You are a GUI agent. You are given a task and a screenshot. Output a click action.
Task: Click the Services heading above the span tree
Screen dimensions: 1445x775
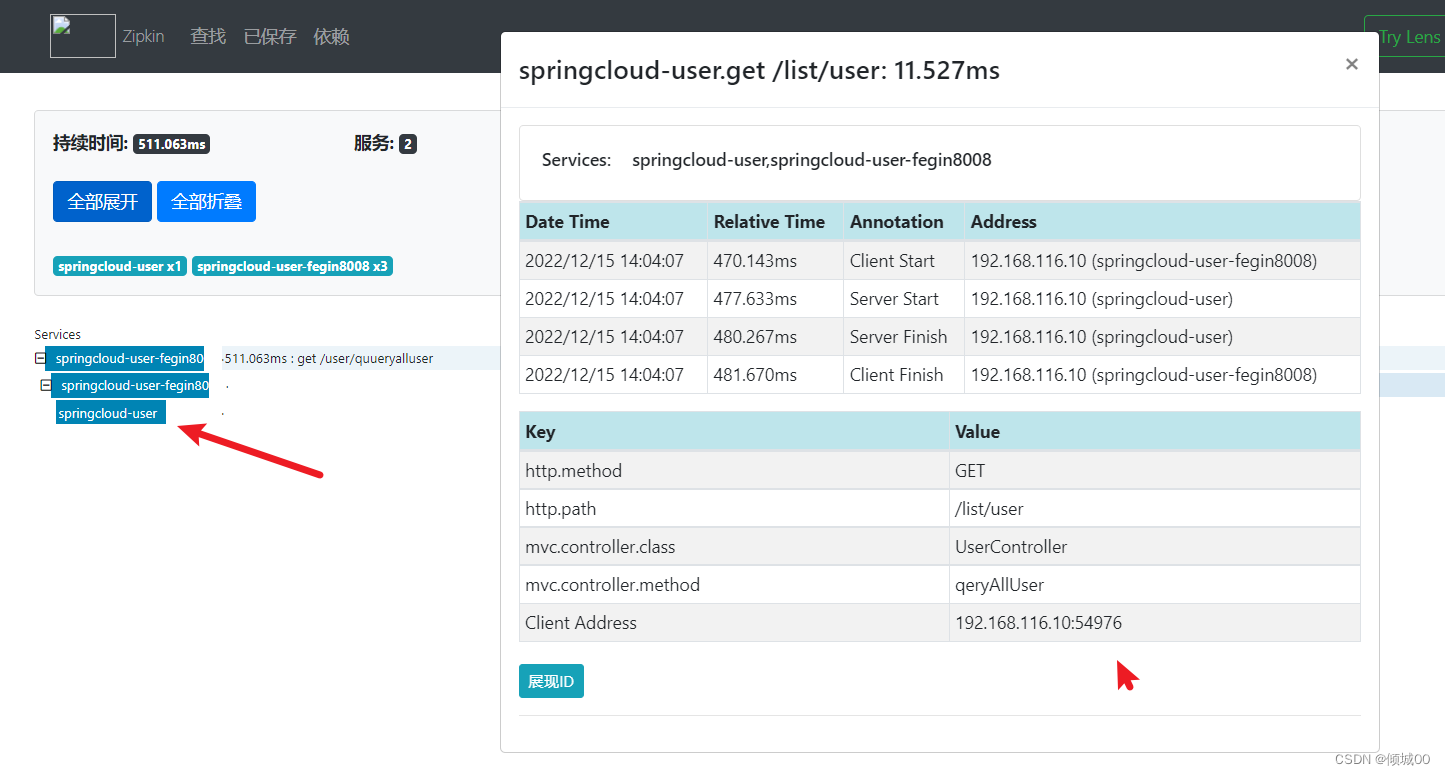coord(58,334)
